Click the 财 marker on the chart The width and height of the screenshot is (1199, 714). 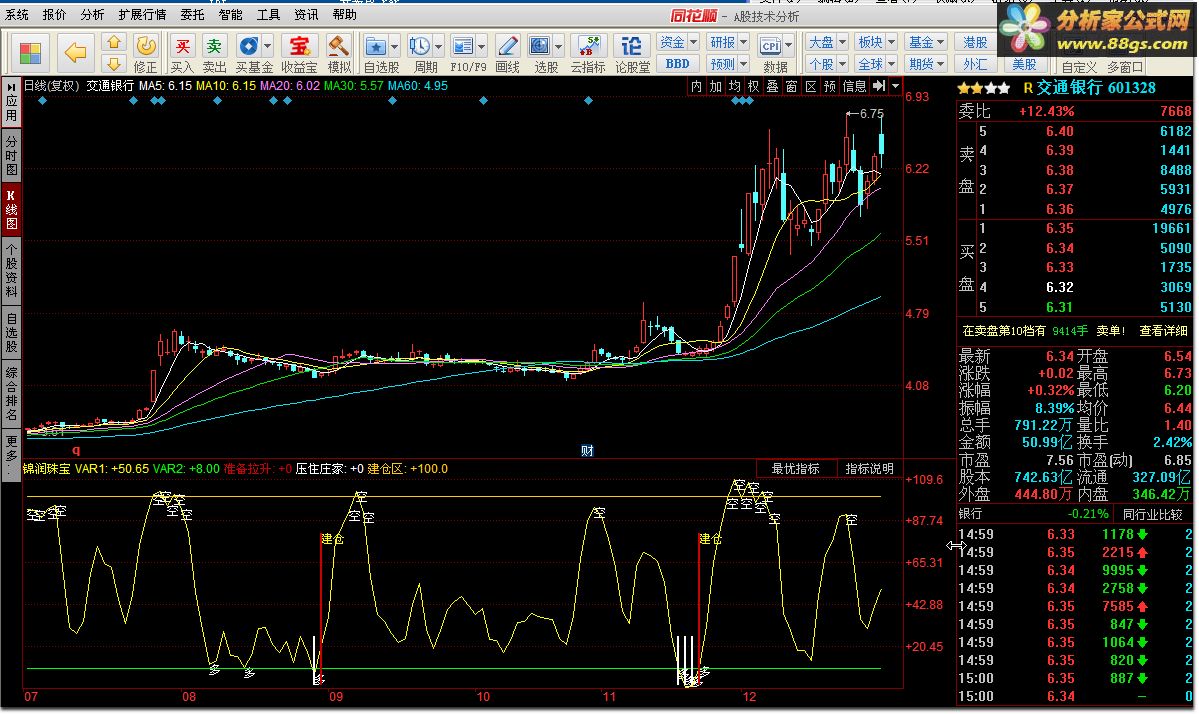coord(587,450)
